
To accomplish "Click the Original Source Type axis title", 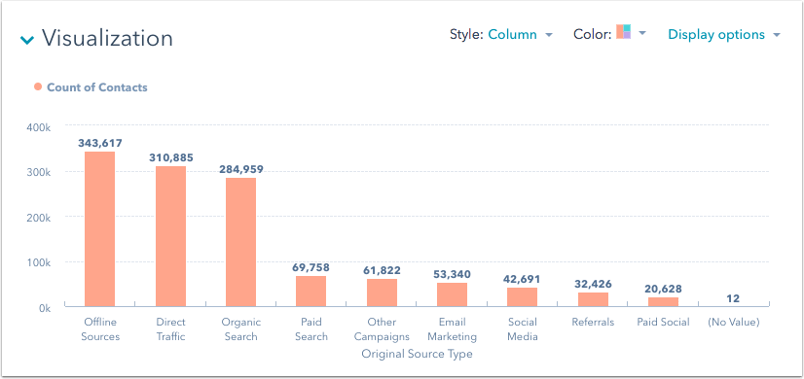I will (x=417, y=354).
